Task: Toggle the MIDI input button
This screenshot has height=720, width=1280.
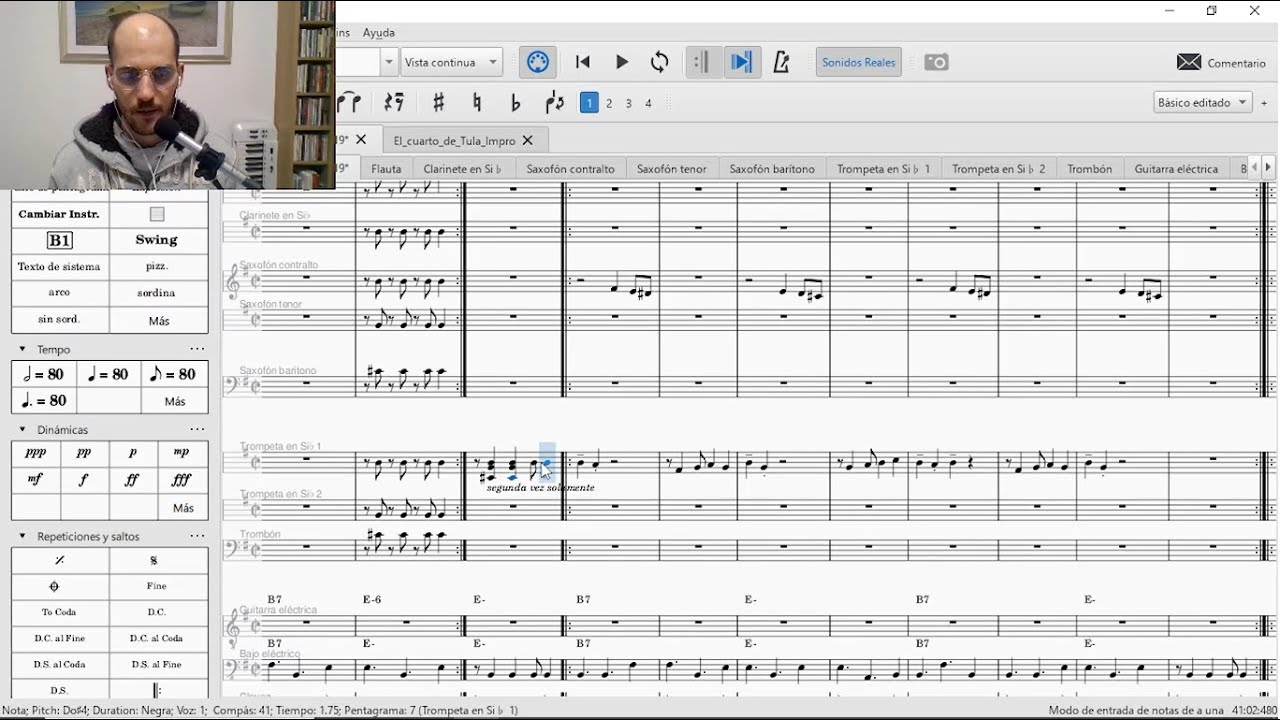Action: tap(538, 62)
